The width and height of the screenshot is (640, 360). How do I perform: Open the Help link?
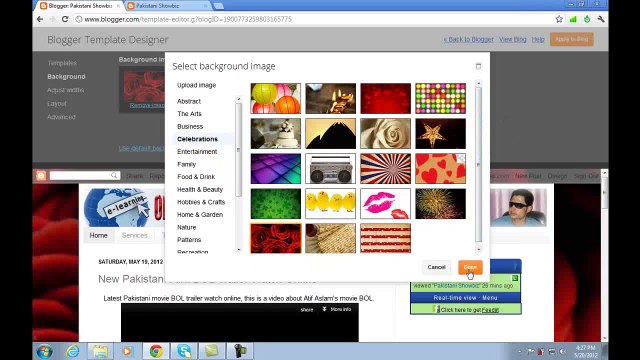538,40
